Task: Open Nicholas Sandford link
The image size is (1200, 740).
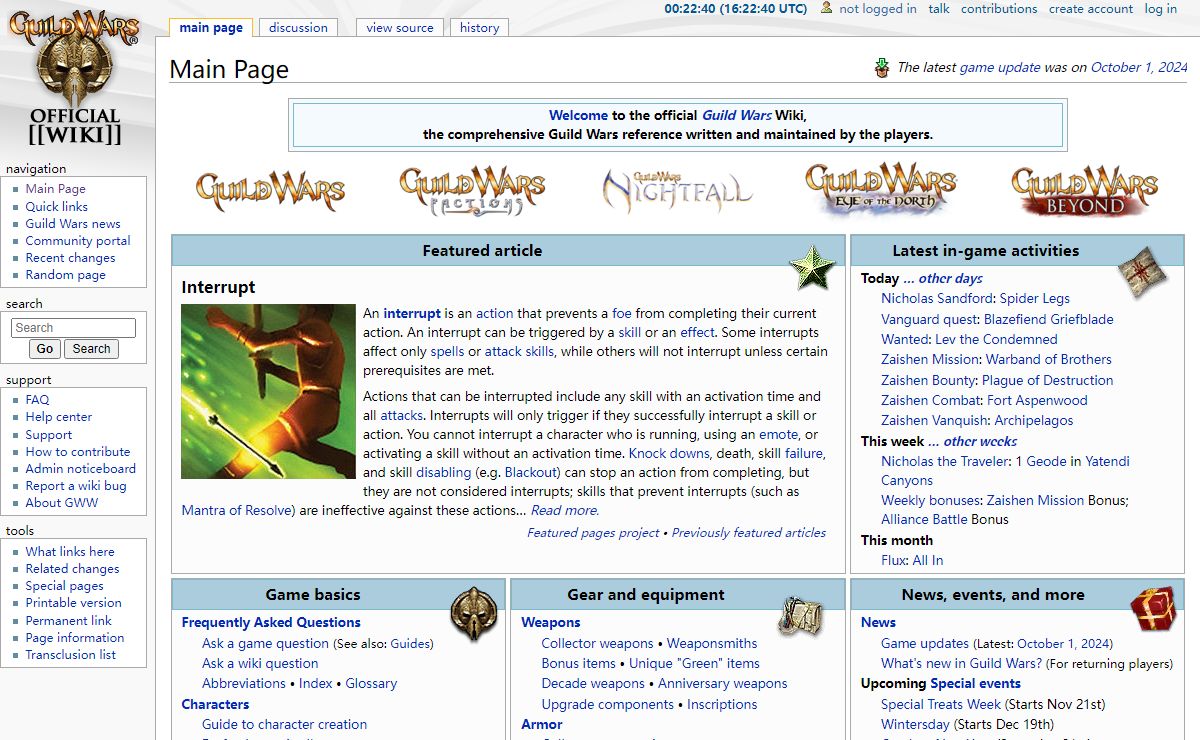Action: 938,298
